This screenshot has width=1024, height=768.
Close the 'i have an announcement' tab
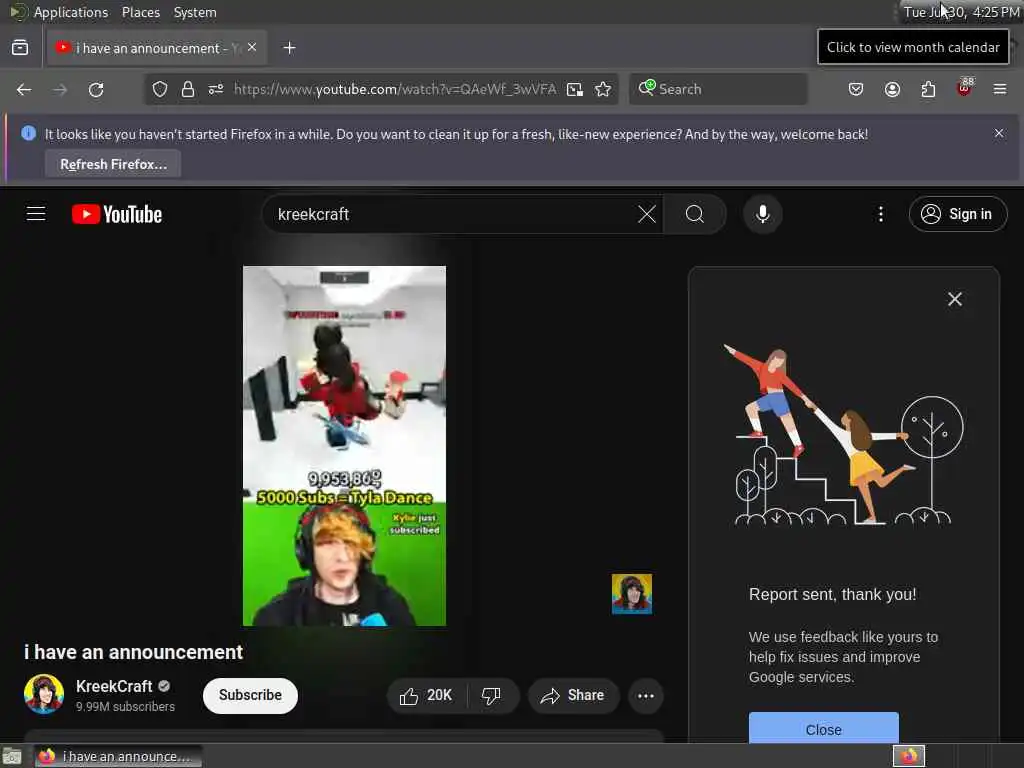coord(252,48)
